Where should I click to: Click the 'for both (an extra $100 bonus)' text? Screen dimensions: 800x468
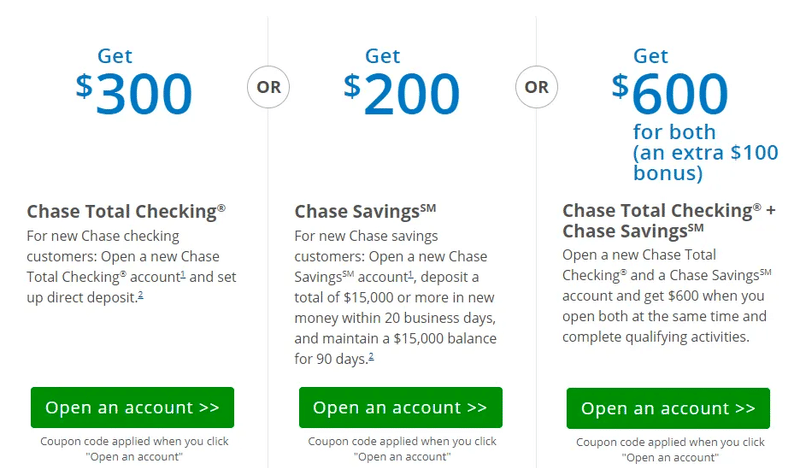pos(706,153)
